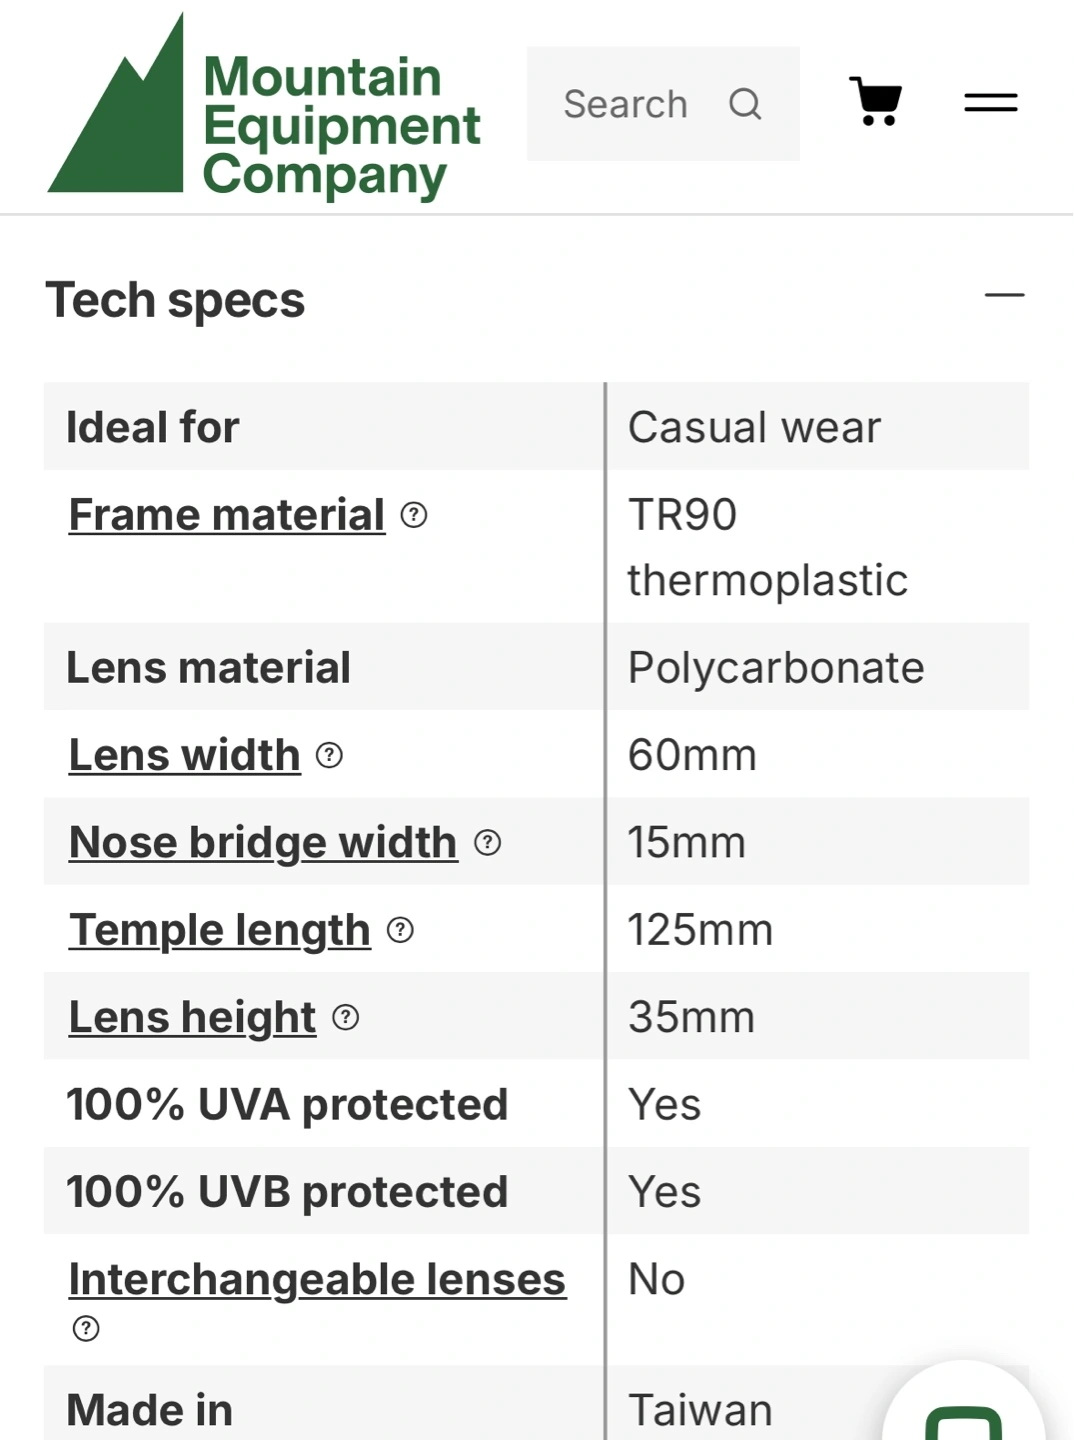
Task: Open the Frame material link
Action: pos(227,516)
